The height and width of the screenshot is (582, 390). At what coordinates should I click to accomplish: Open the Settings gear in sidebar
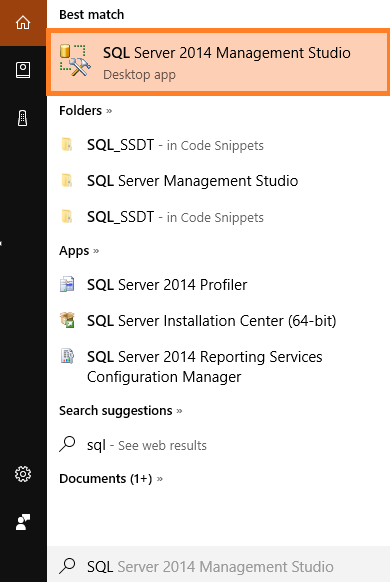pyautogui.click(x=23, y=474)
